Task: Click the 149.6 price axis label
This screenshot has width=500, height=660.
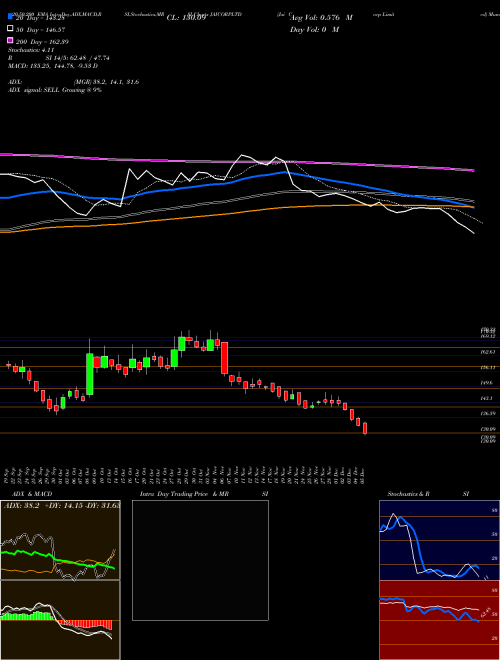Action: (487, 383)
